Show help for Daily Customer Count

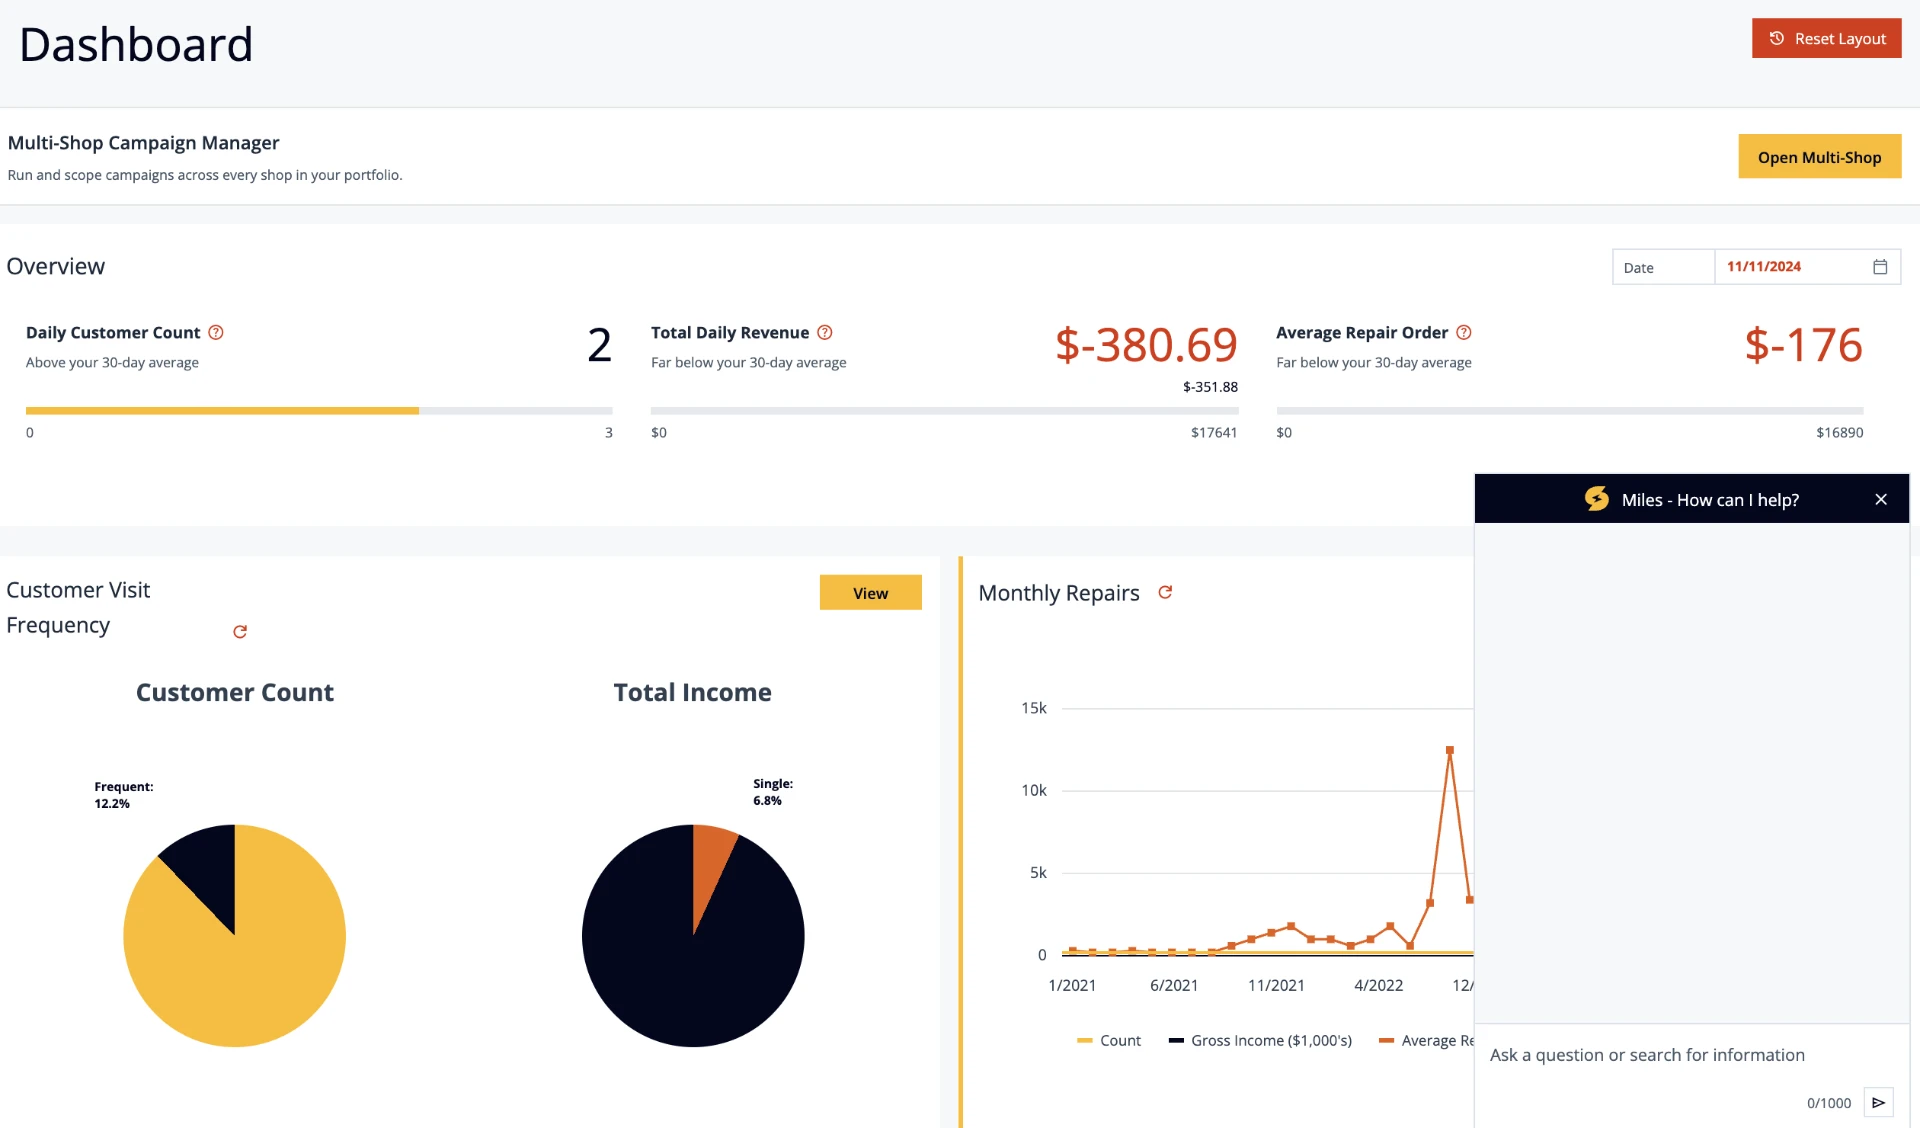tap(216, 333)
